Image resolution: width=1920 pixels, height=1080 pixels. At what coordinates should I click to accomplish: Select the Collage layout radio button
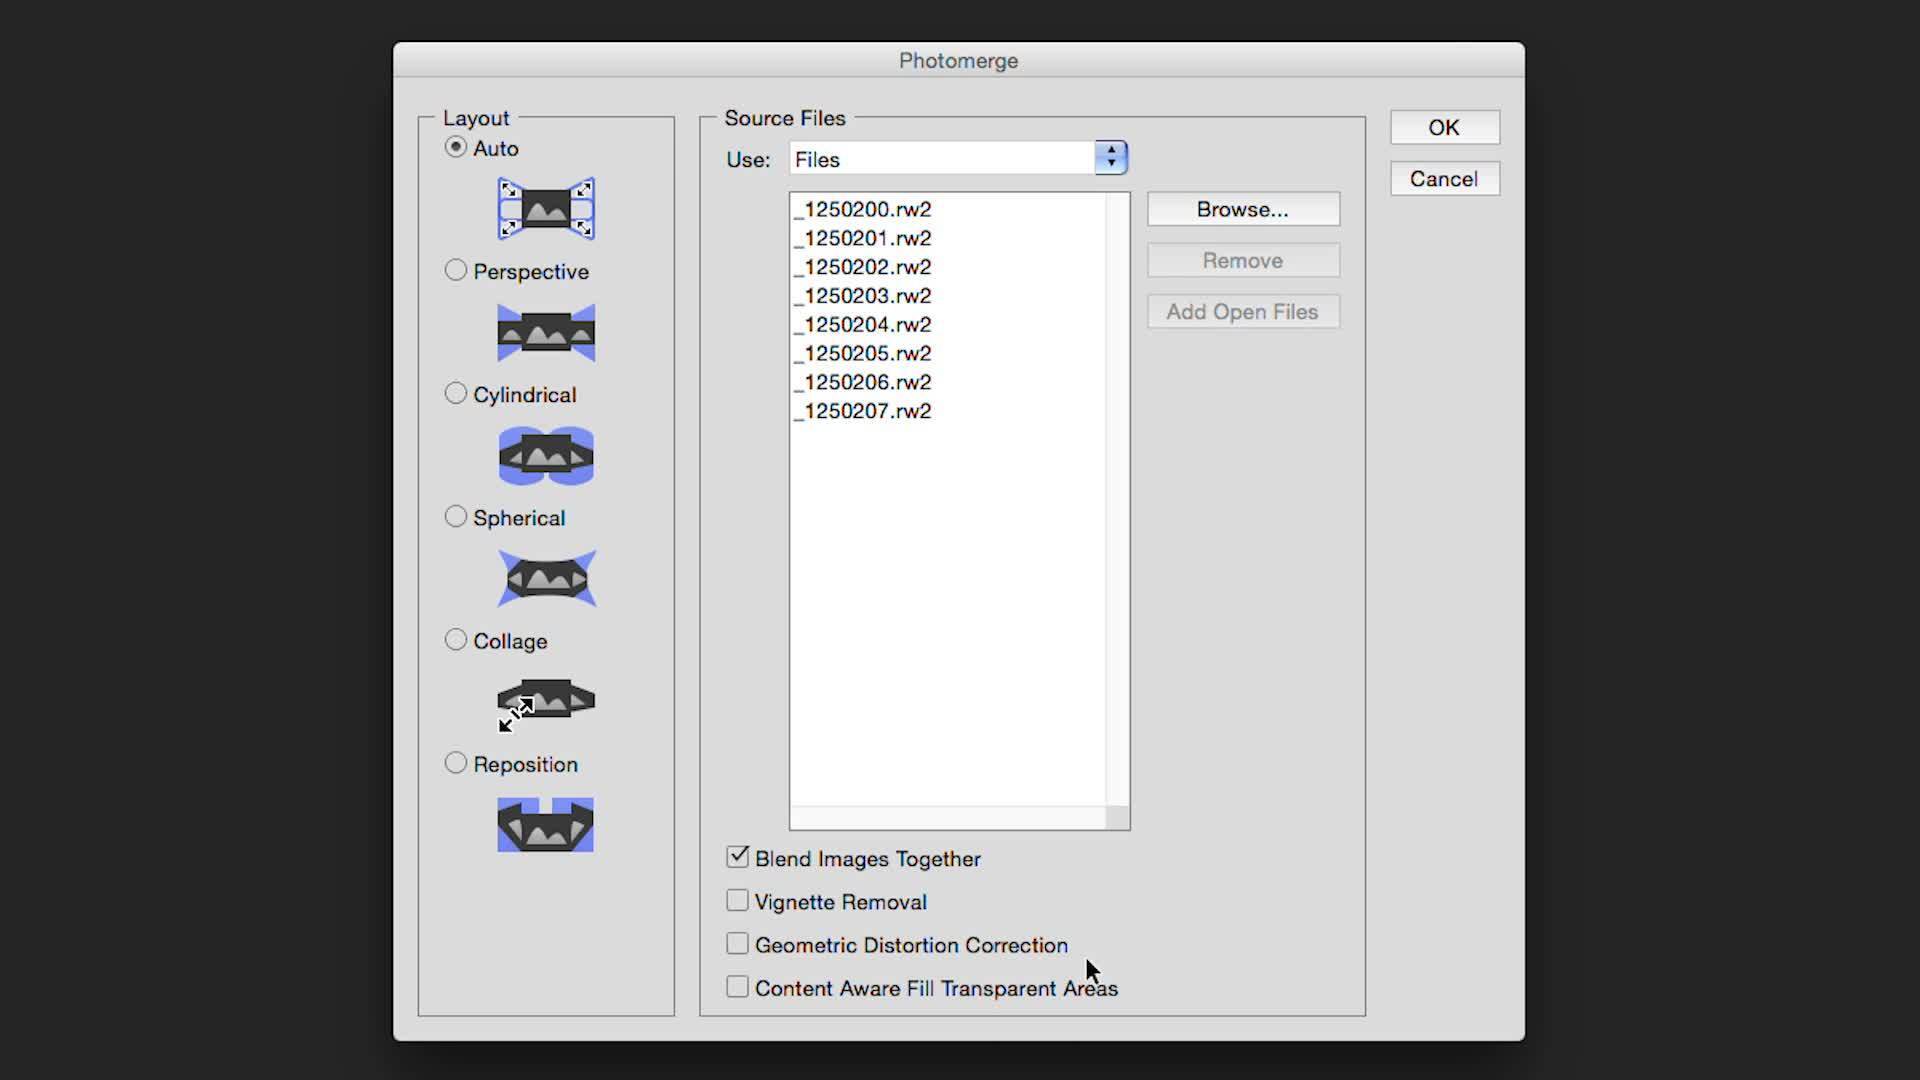456,639
